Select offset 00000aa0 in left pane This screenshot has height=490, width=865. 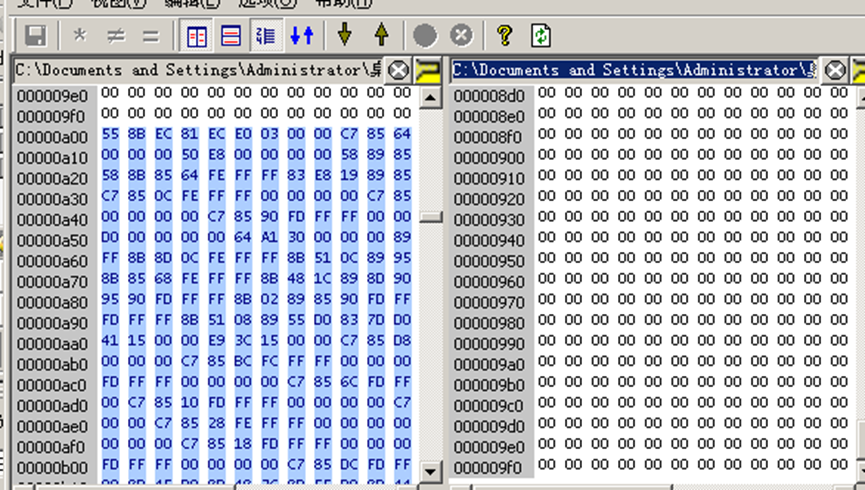52,344
